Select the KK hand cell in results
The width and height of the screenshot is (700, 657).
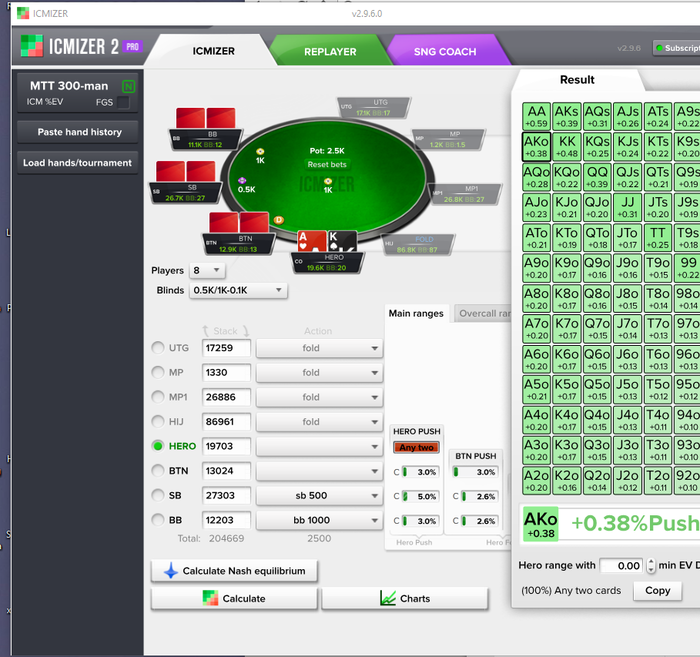pos(567,146)
